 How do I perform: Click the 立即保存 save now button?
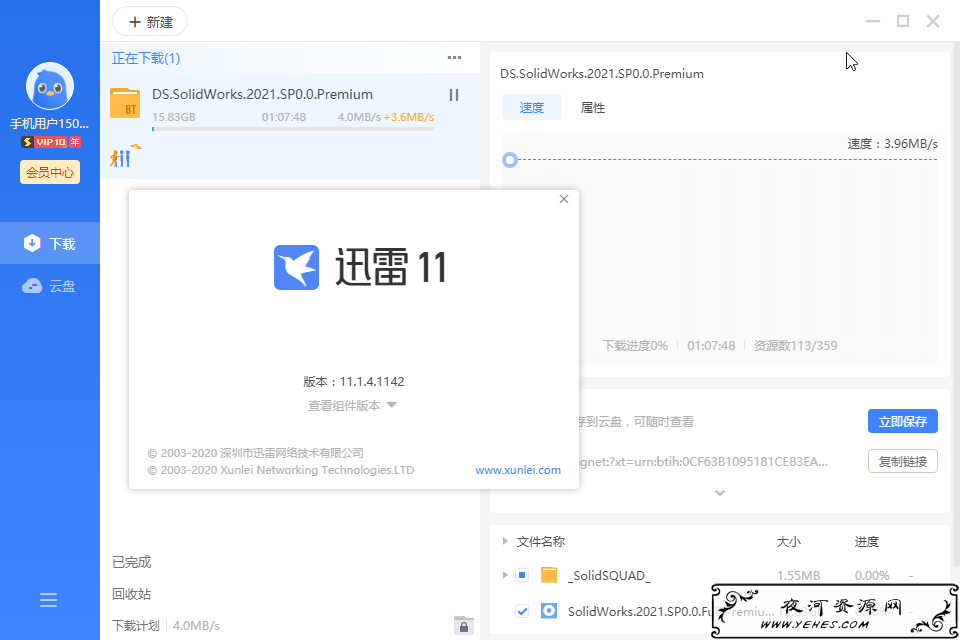point(902,421)
